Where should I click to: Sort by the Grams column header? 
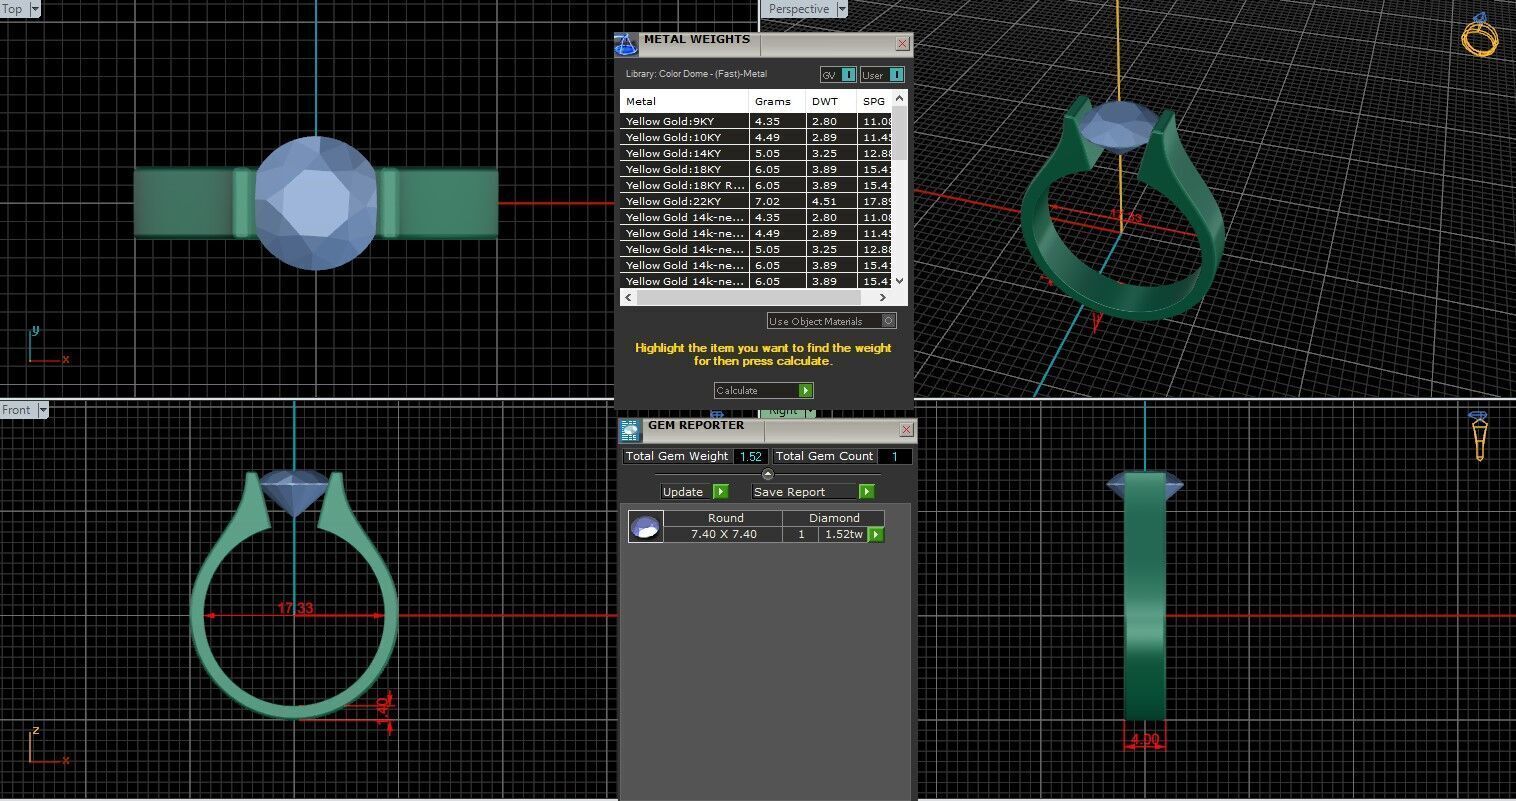[777, 101]
